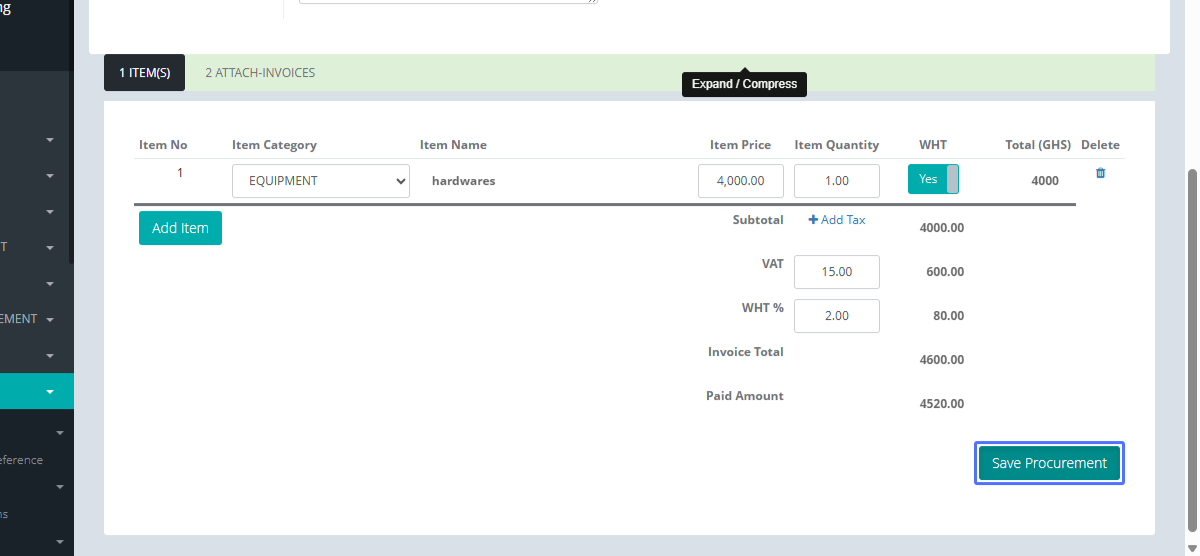Click the Add Item button
The width and height of the screenshot is (1200, 556).
(180, 228)
